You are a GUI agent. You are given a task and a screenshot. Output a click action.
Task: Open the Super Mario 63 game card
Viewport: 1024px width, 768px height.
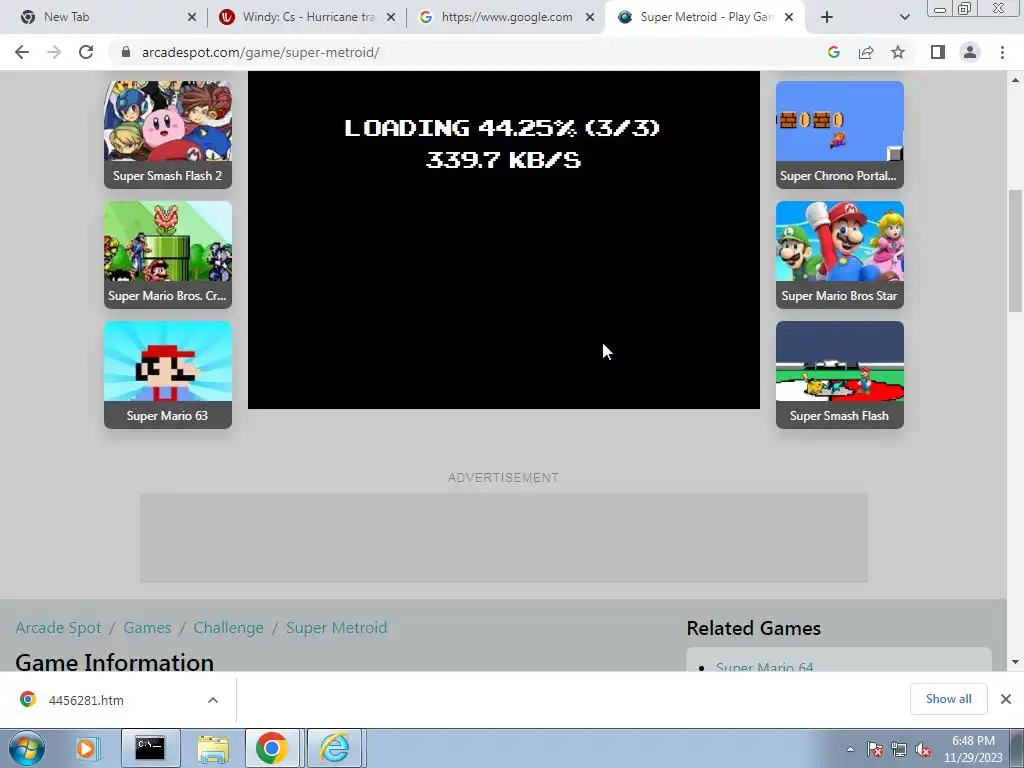click(x=168, y=375)
